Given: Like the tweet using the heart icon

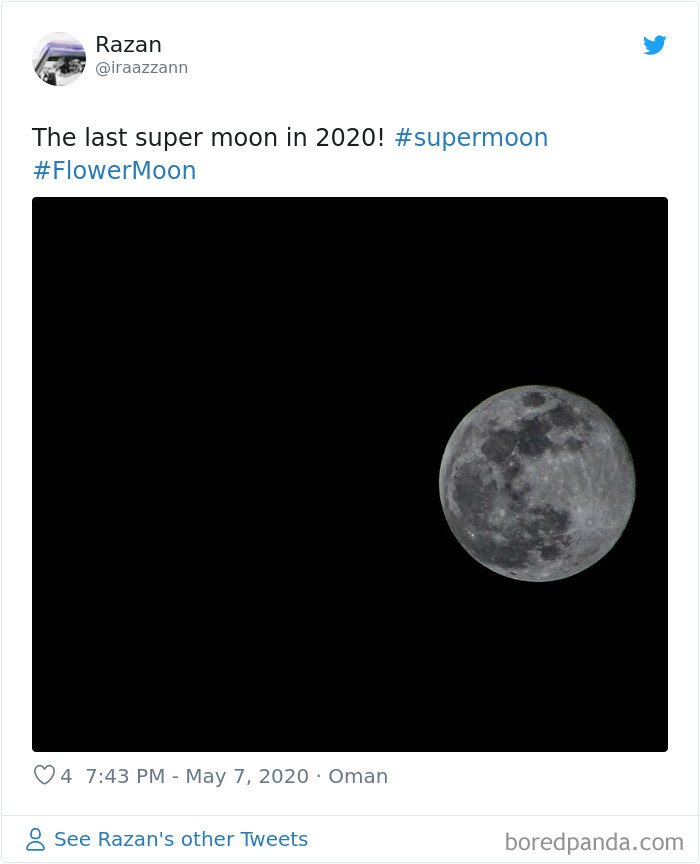Looking at the screenshot, I should 44,774.
